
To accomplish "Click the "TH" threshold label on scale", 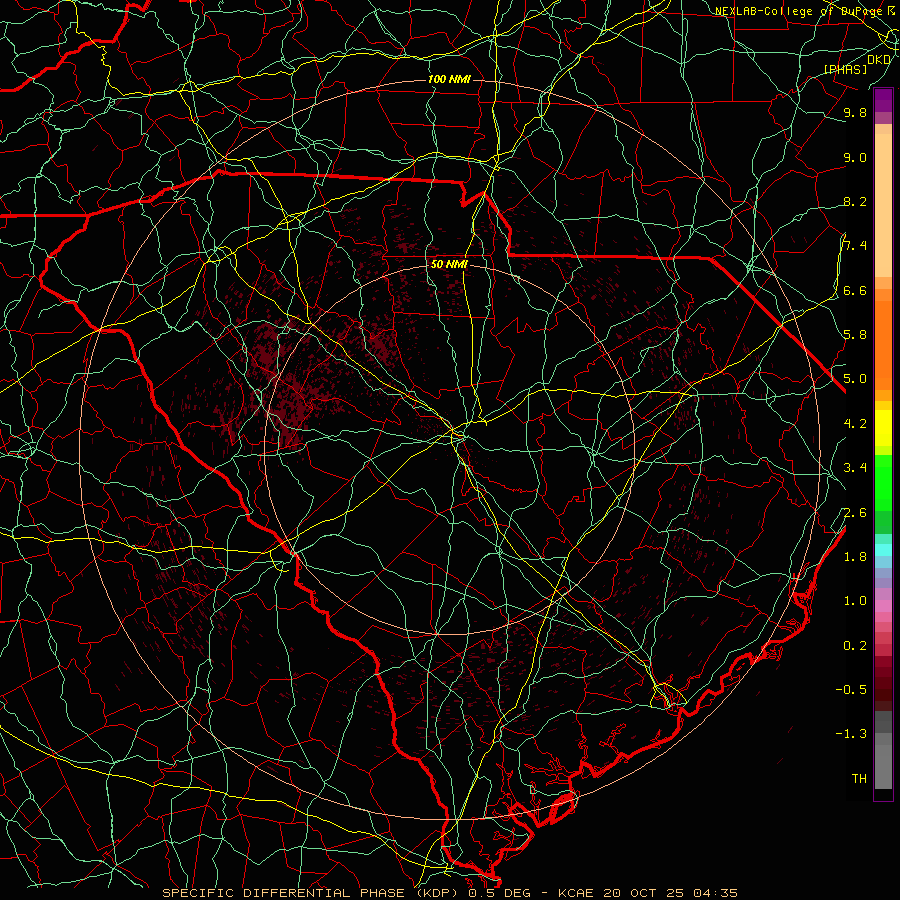I will 859,779.
